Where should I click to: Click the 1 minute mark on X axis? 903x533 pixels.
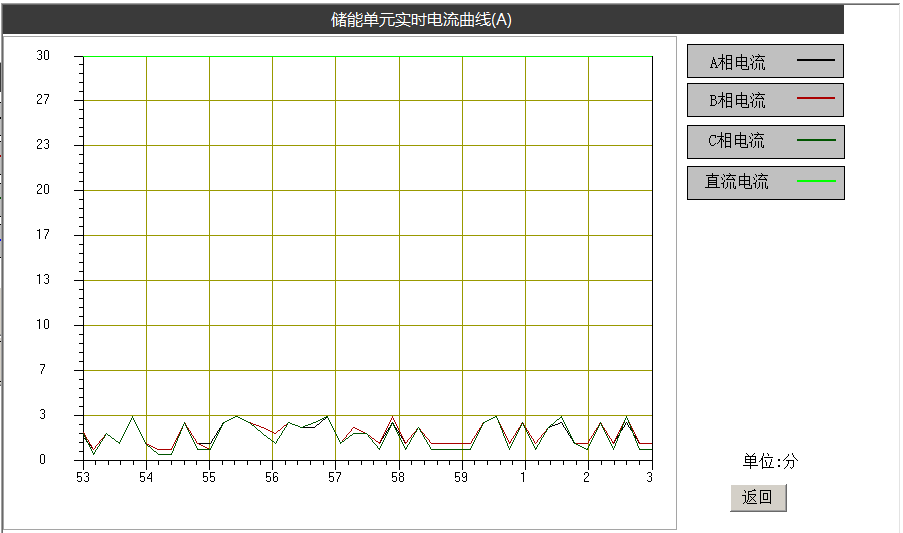pyautogui.click(x=524, y=478)
